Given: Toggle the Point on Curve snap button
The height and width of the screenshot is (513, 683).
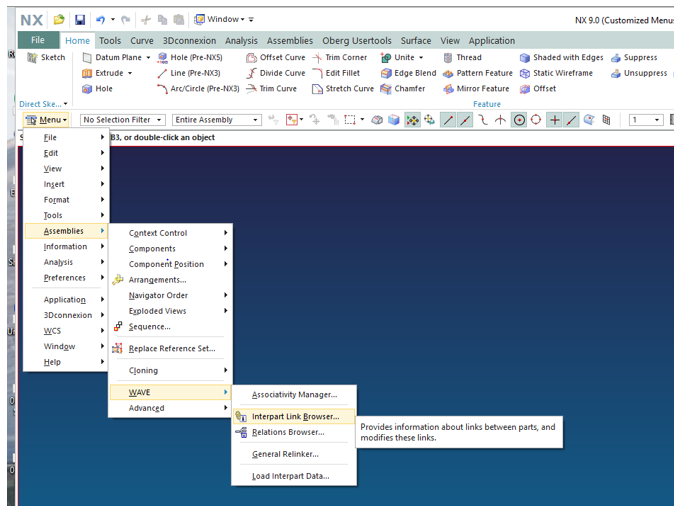Looking at the screenshot, I should click(571, 120).
